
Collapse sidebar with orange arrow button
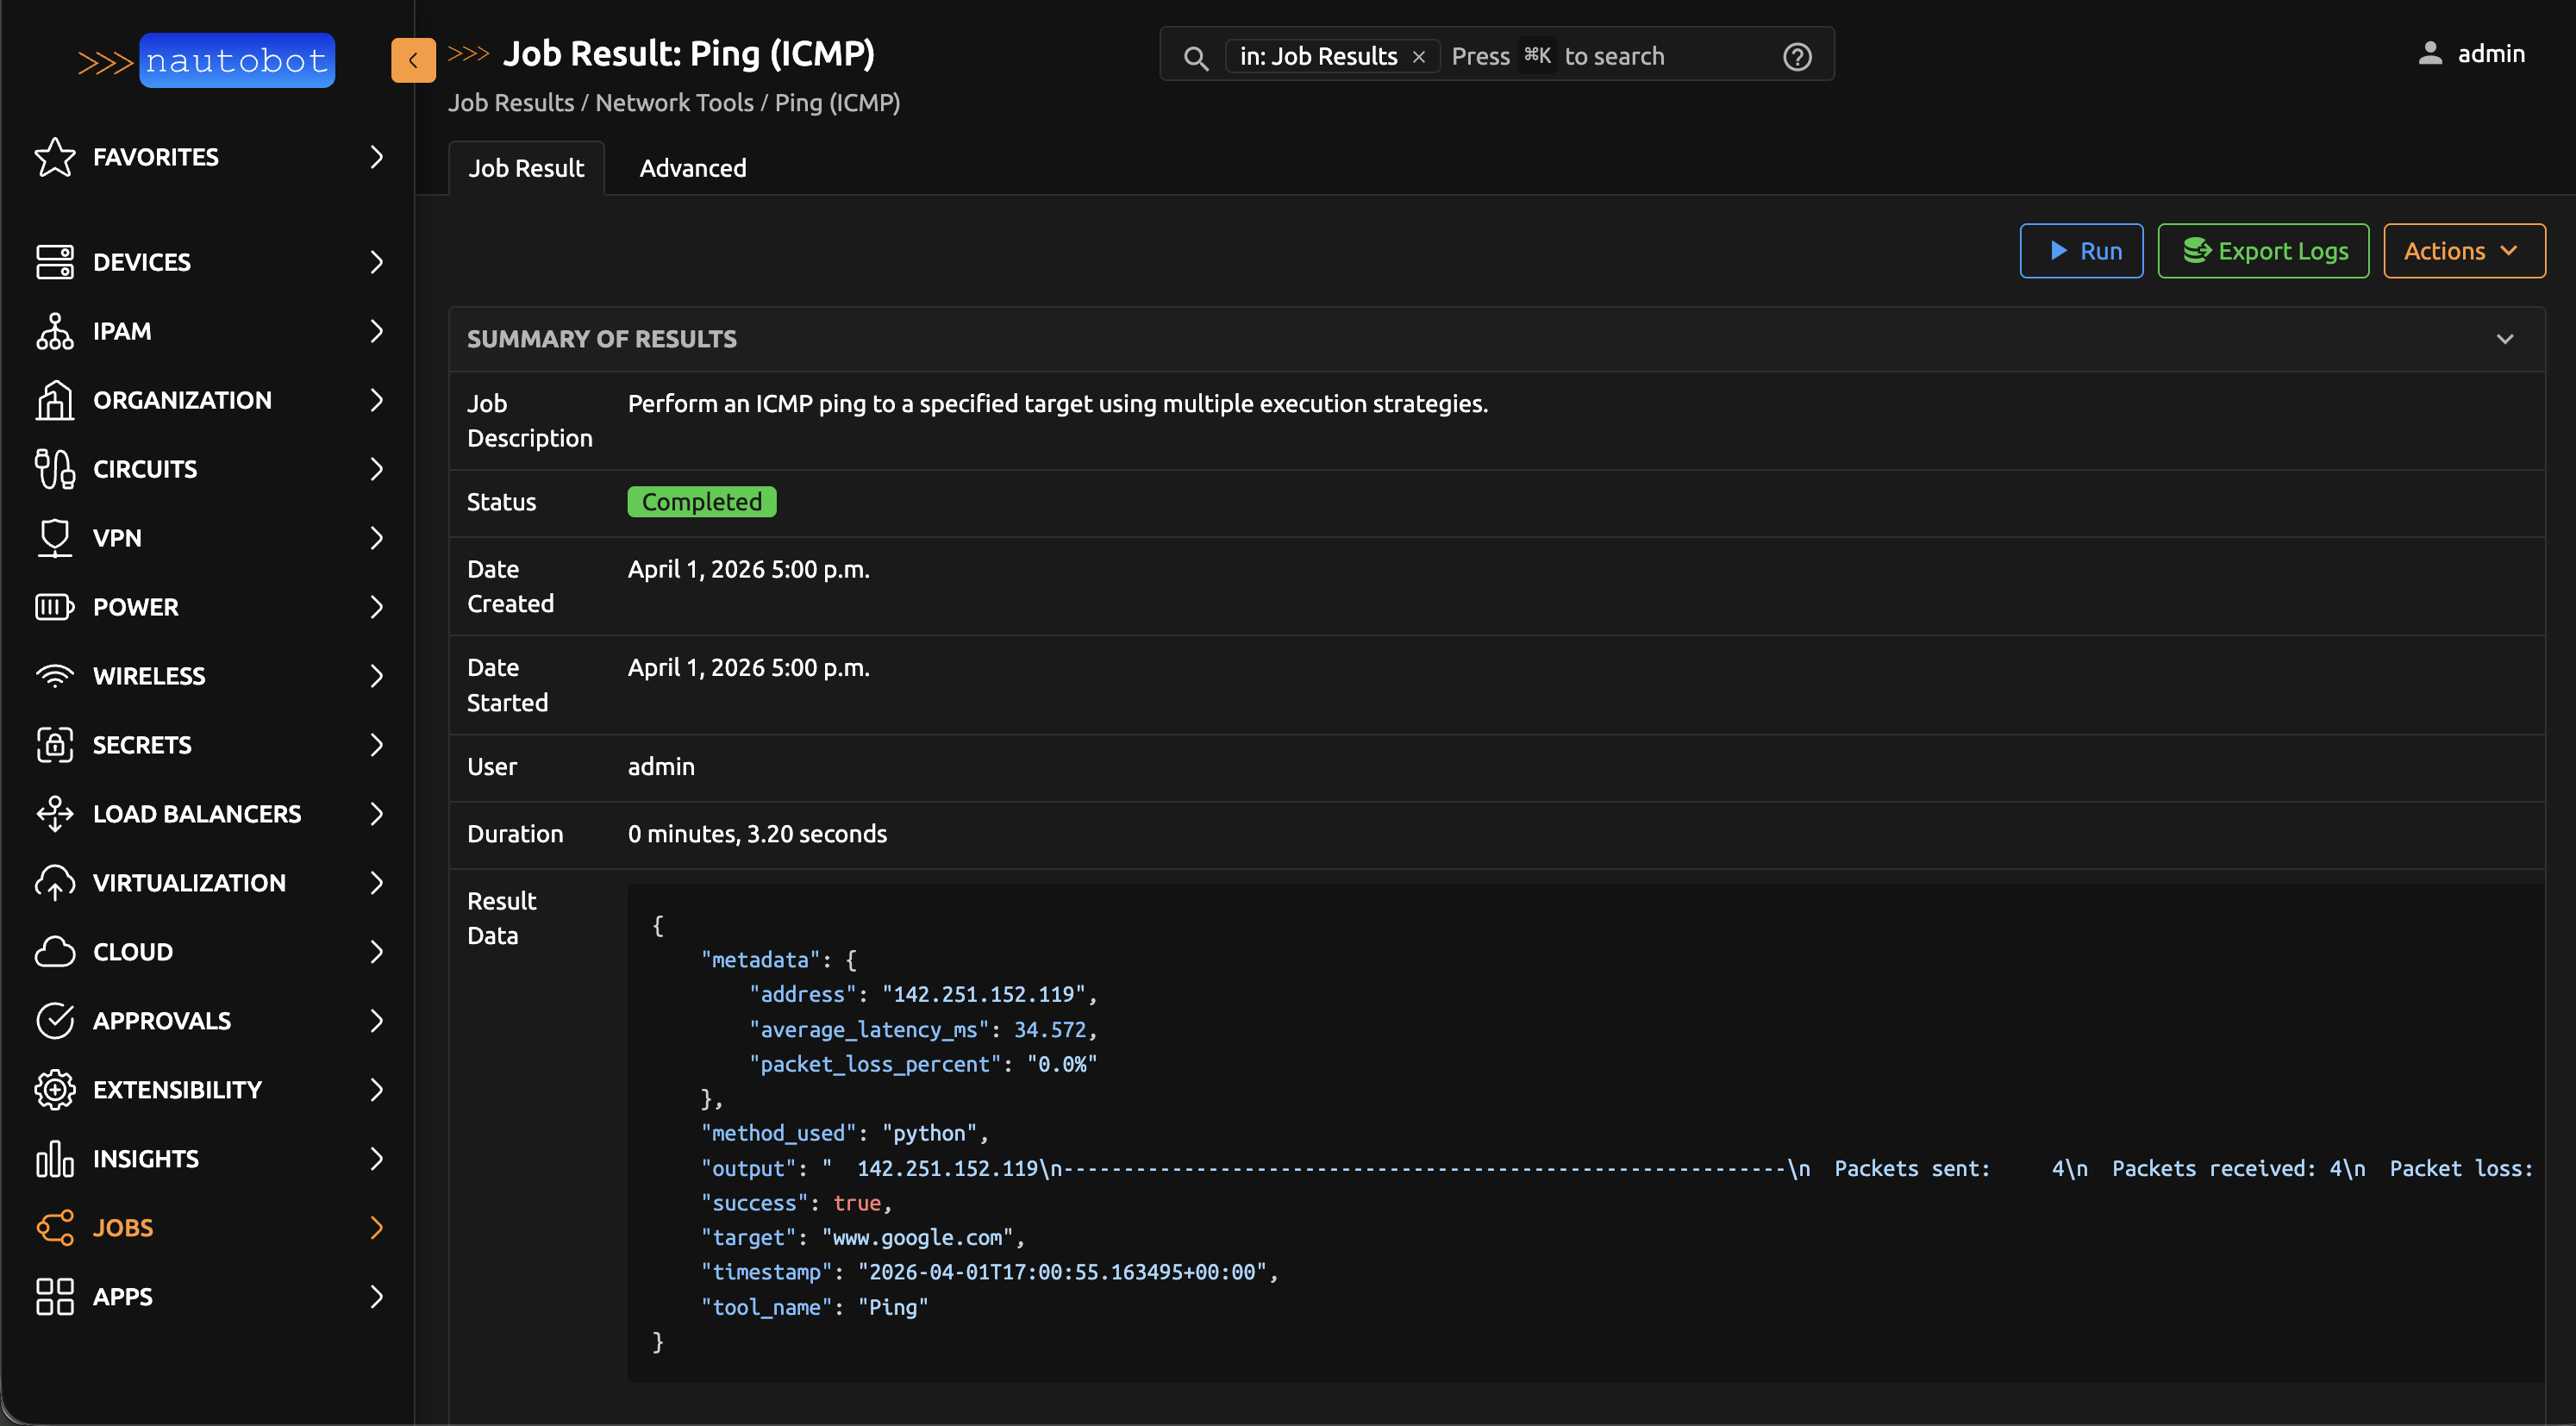coord(413,60)
